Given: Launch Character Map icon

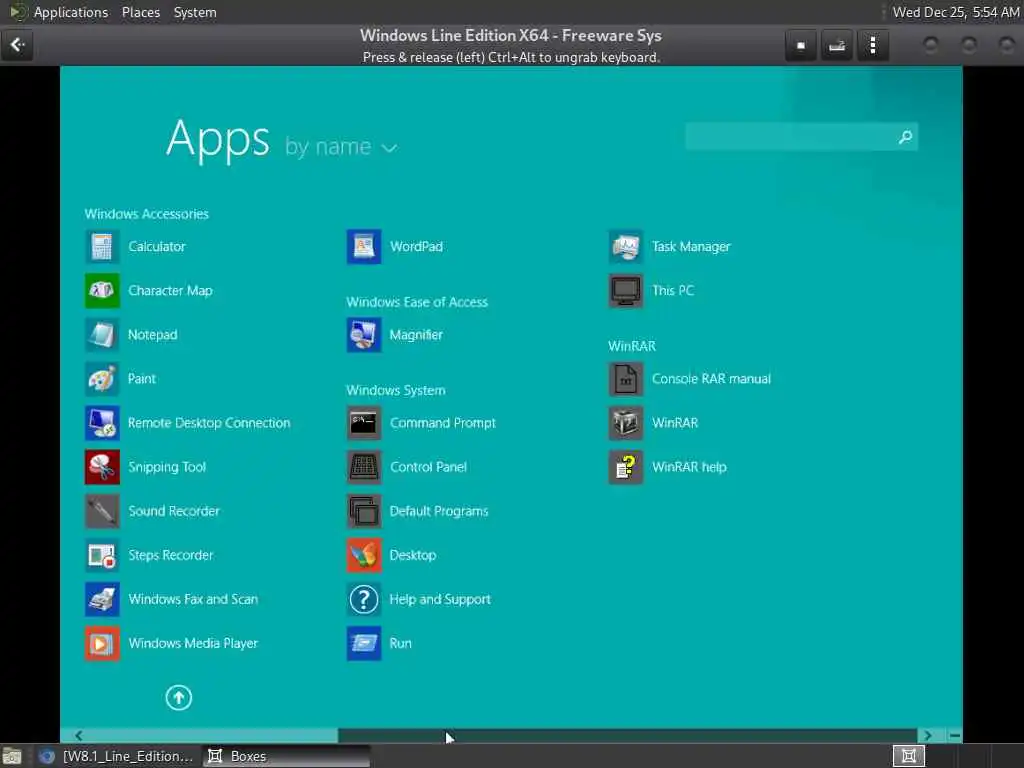Looking at the screenshot, I should coord(102,291).
